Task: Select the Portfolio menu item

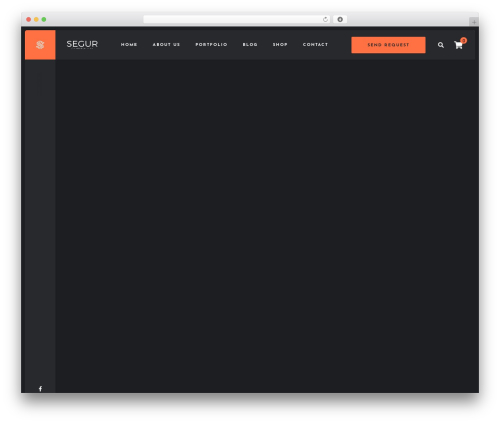Action: click(211, 44)
